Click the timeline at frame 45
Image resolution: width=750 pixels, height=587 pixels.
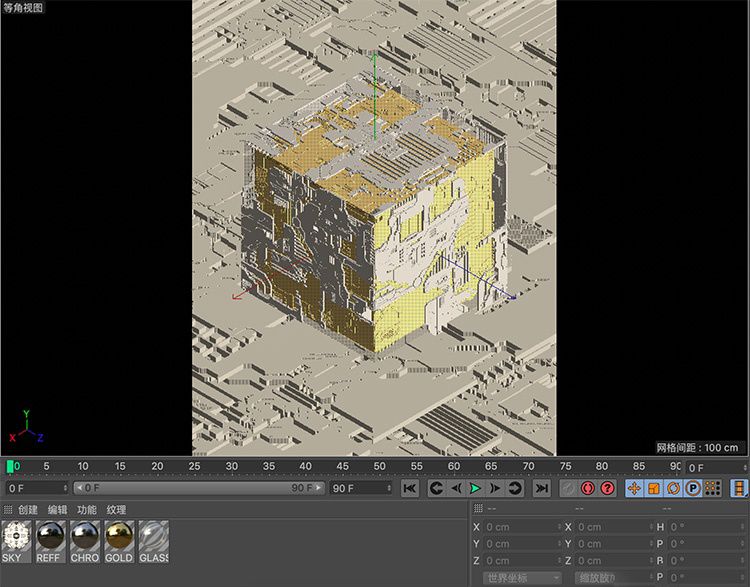tap(342, 467)
